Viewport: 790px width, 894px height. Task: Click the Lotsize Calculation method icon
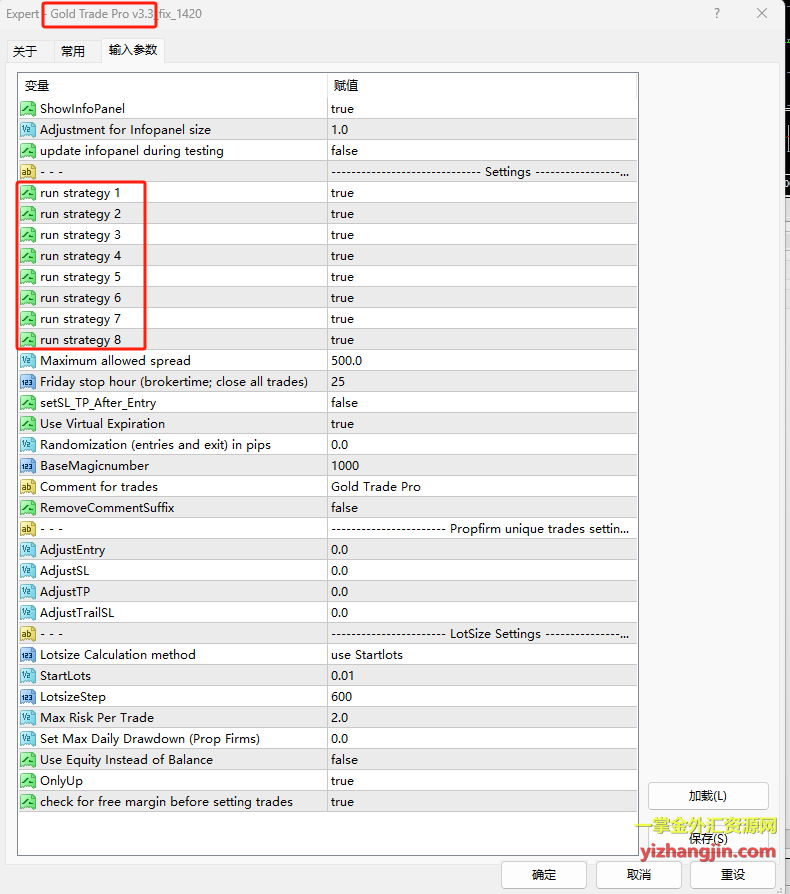click(28, 655)
